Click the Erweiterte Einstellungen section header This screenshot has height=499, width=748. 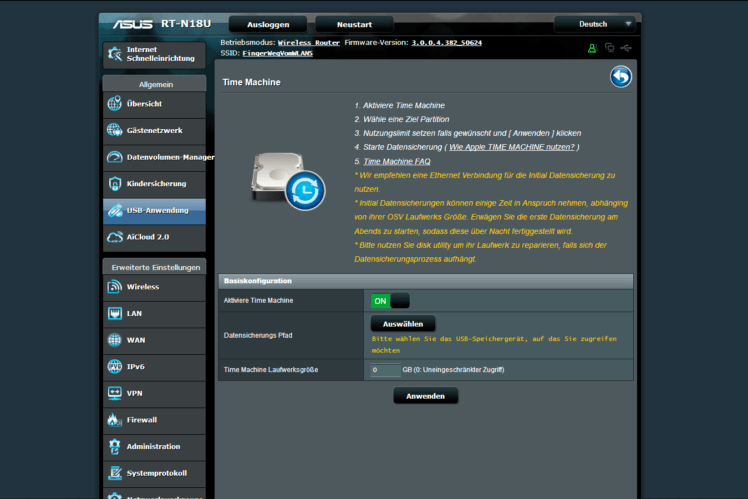155,267
